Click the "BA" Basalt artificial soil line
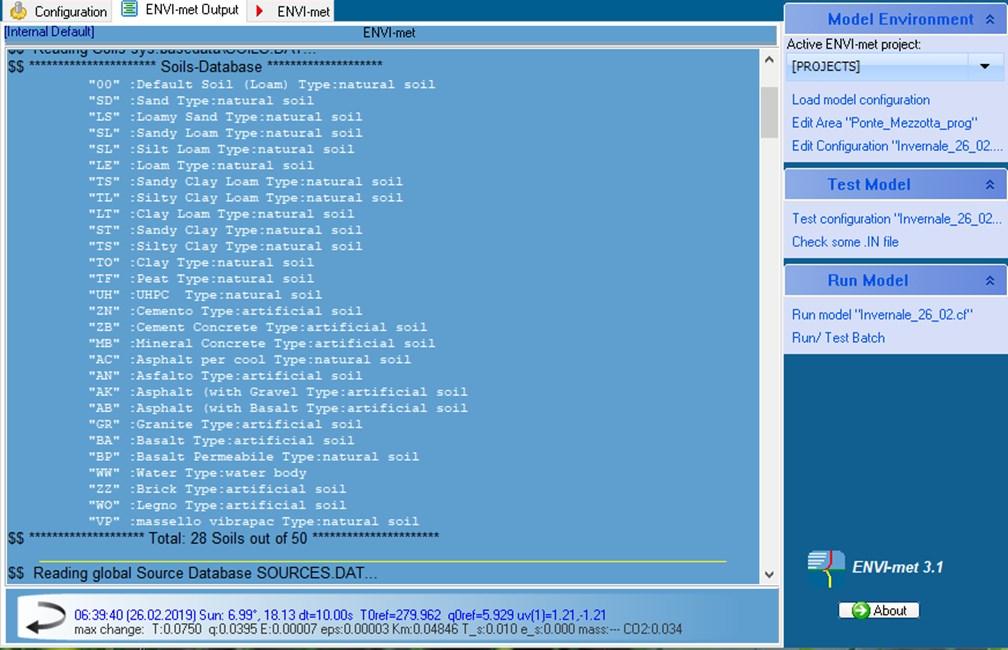 point(221,440)
